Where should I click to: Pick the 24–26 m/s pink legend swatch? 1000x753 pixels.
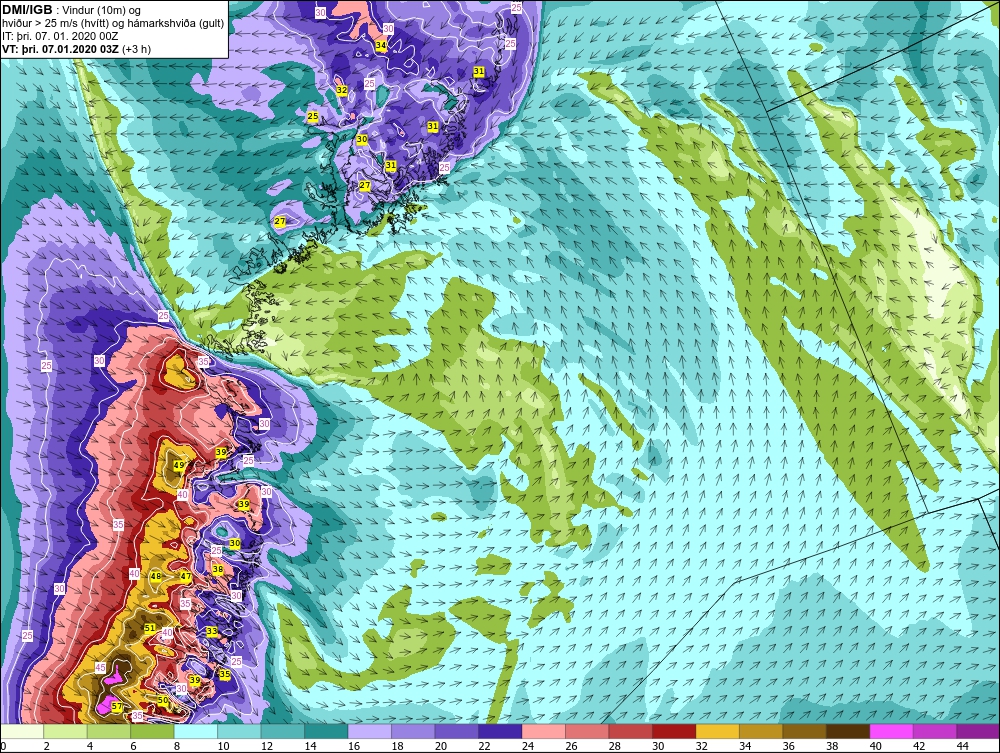tap(544, 731)
